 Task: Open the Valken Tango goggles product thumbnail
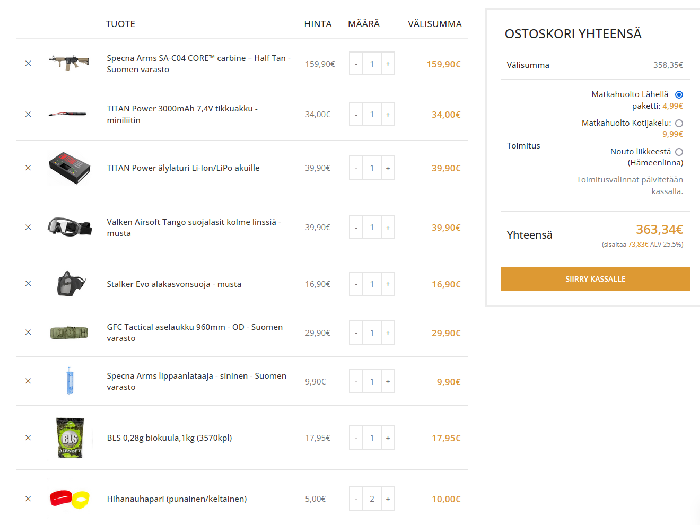(x=69, y=227)
